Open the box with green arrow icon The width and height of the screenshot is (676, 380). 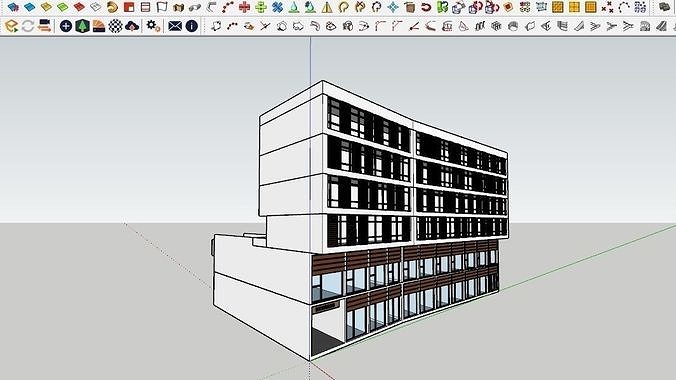pos(11,26)
